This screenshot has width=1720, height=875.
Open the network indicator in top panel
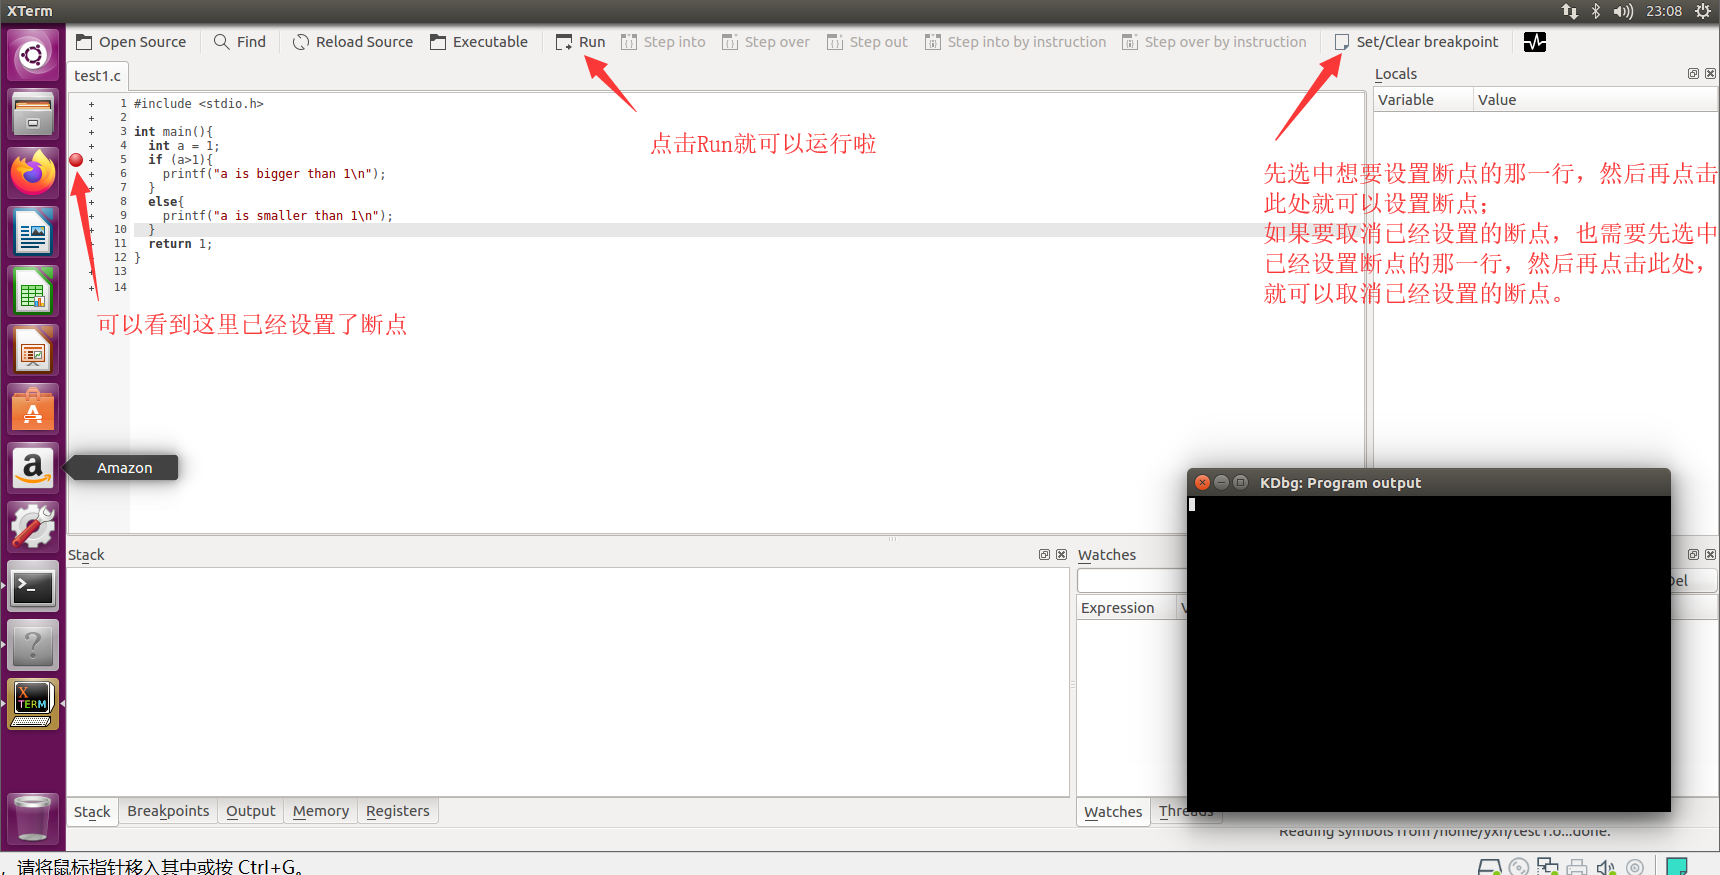(1569, 11)
